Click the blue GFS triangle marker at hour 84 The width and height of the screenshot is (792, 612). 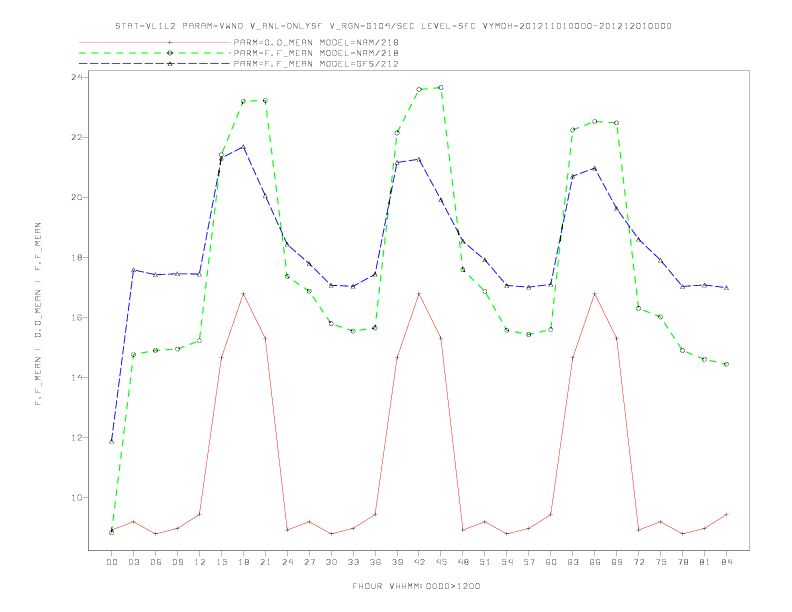[x=726, y=287]
